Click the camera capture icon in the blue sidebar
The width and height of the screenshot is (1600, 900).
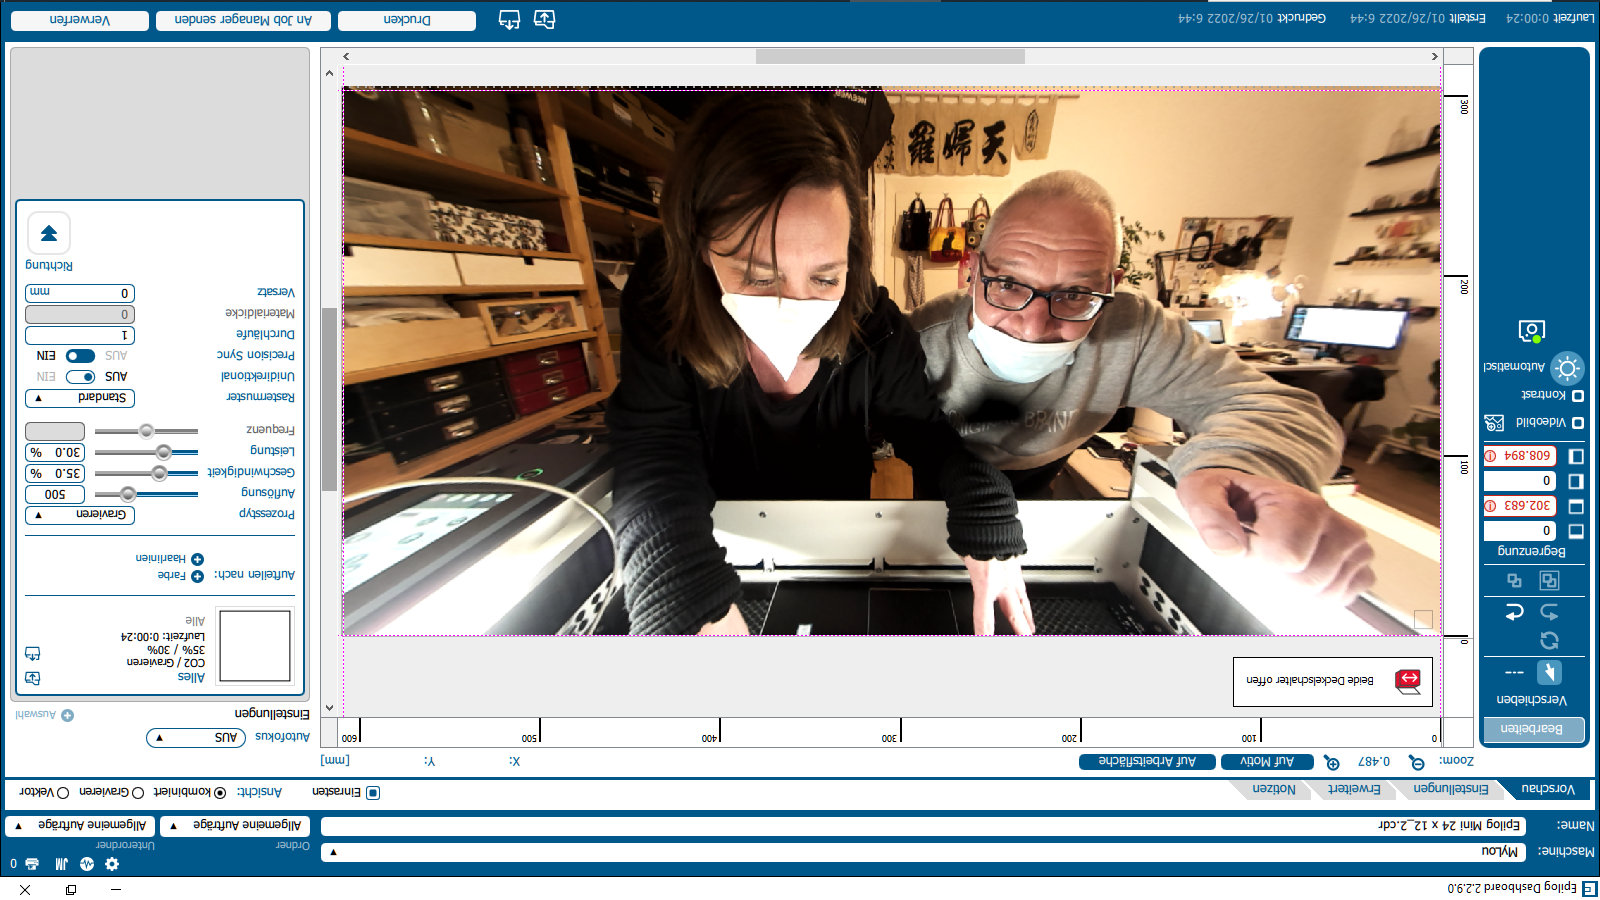[x=1531, y=330]
